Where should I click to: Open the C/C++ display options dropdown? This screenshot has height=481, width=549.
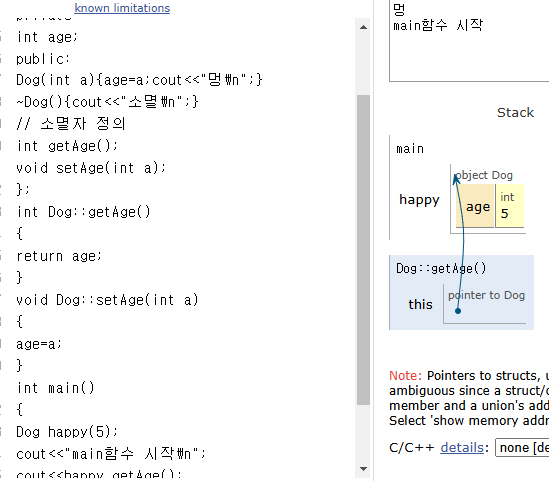click(522, 447)
